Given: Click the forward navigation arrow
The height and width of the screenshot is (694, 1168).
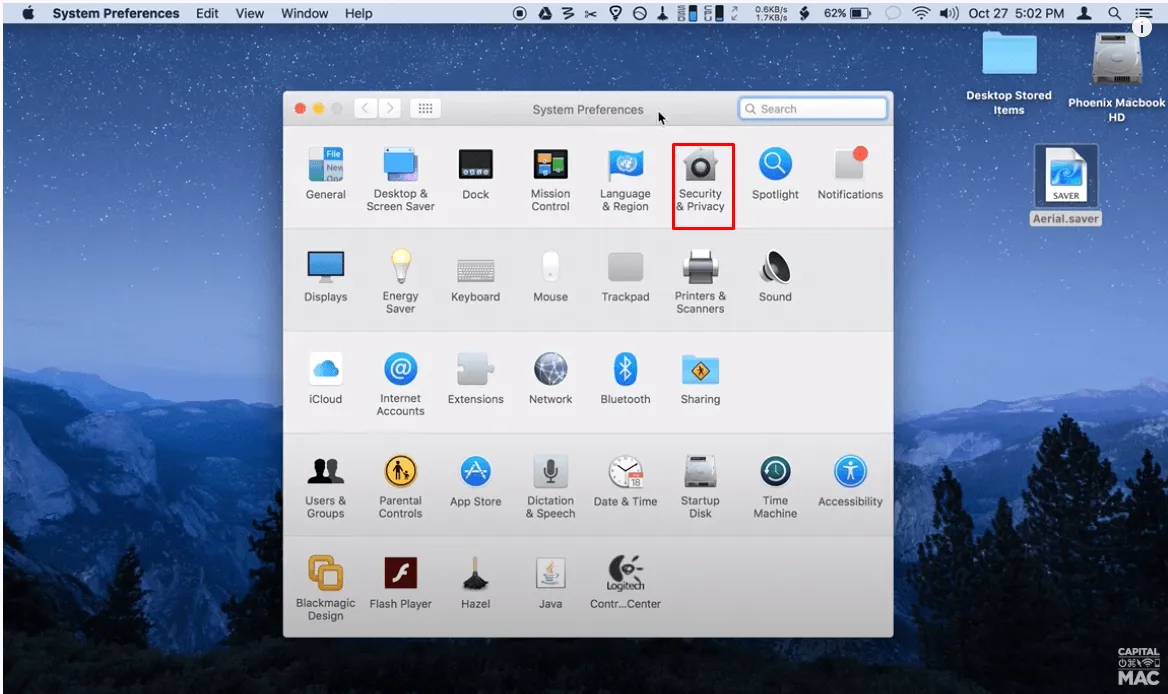Looking at the screenshot, I should 390,109.
